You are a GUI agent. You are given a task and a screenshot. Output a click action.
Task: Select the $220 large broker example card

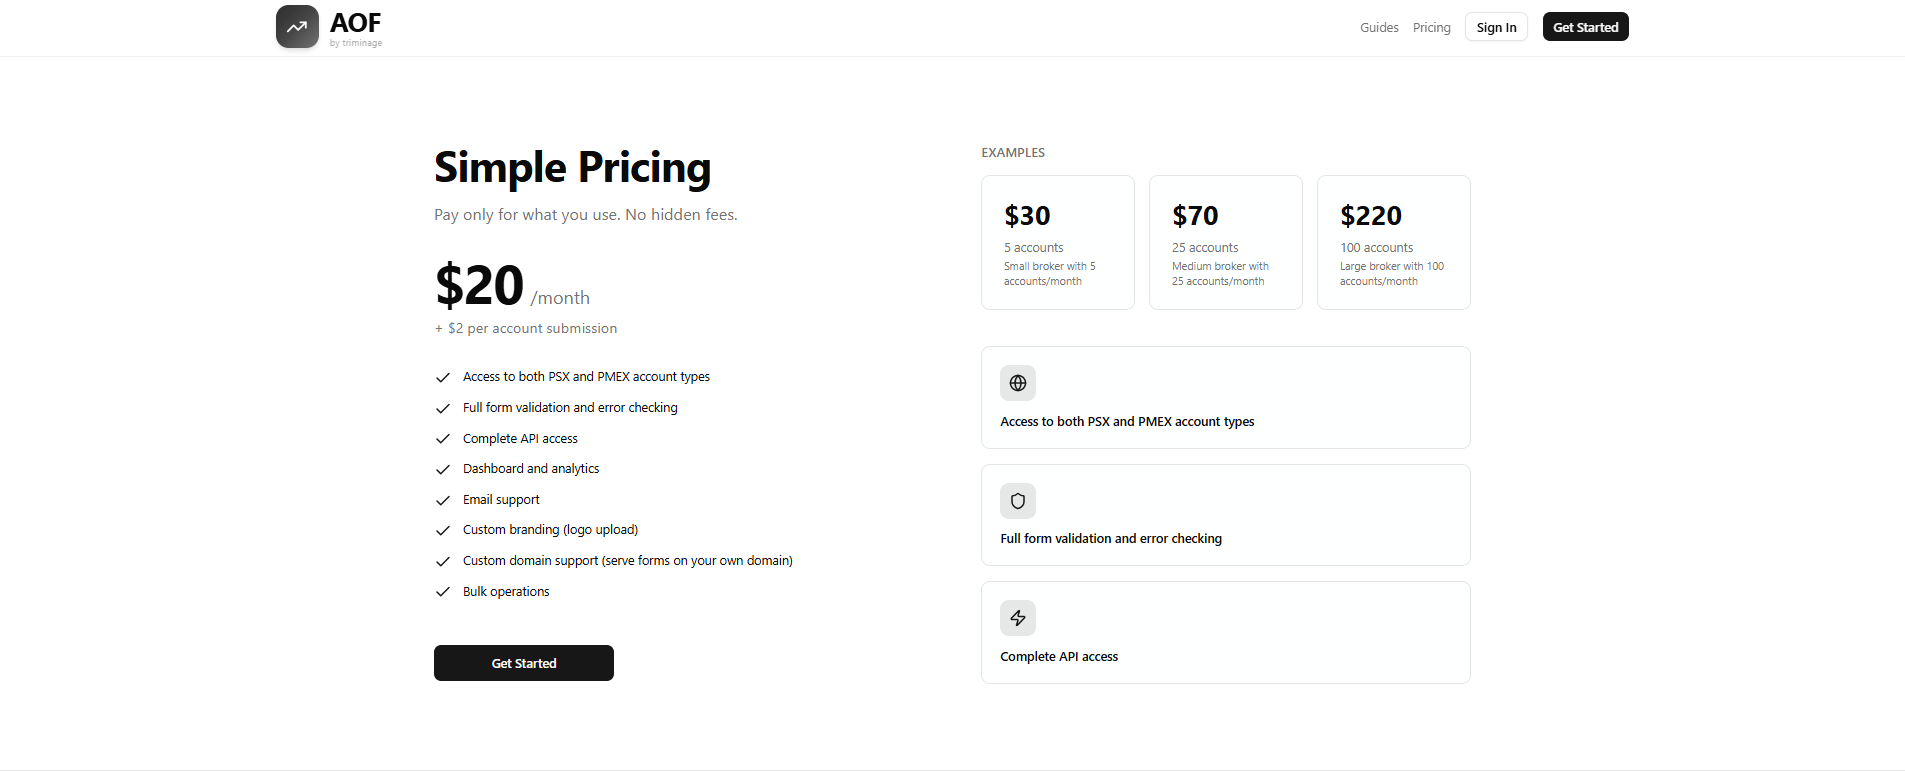tap(1393, 242)
